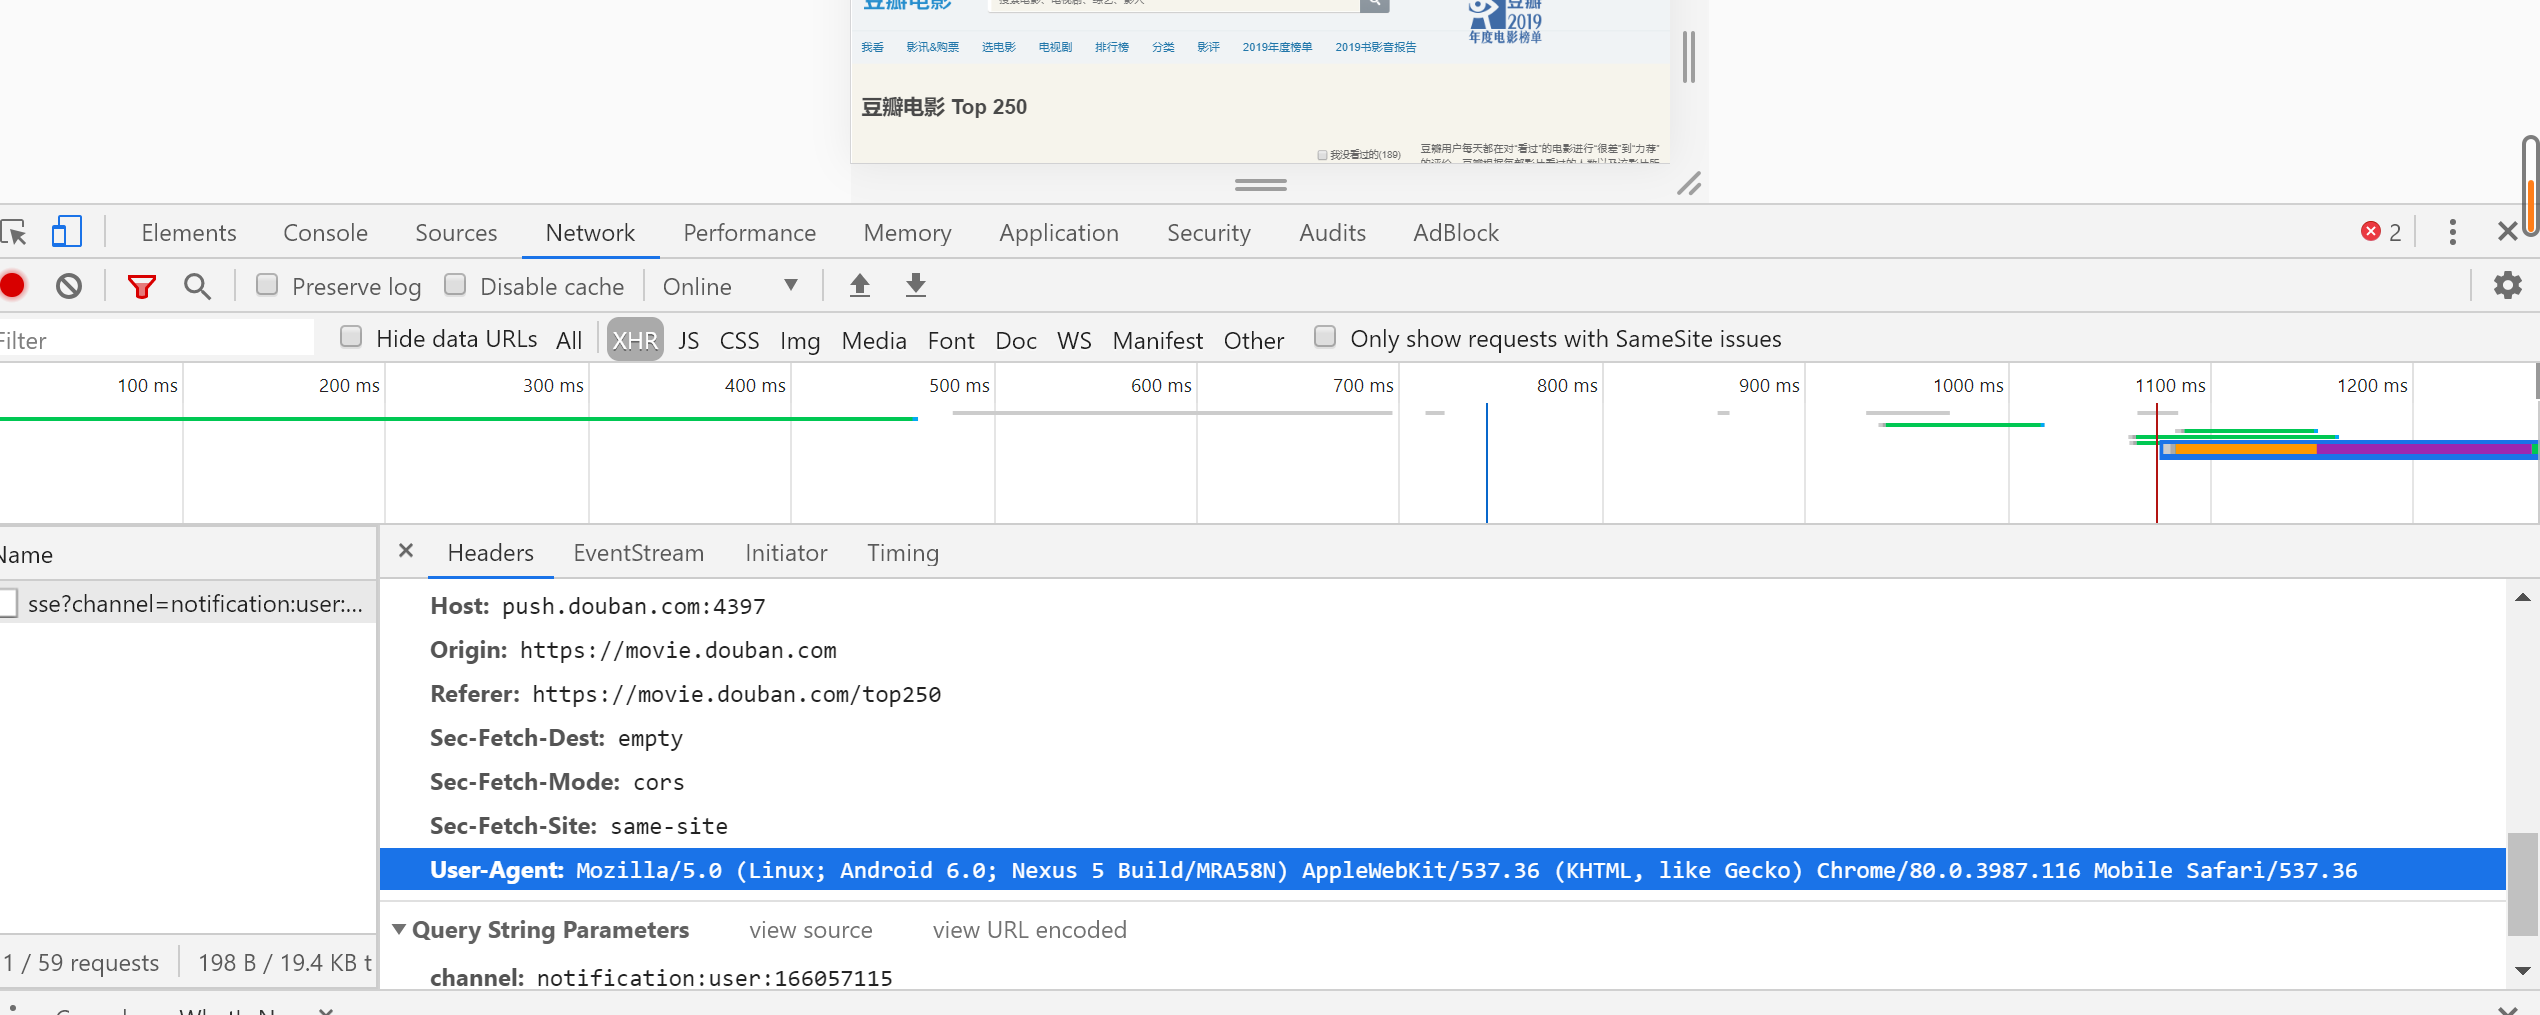Viewport: 2540px width, 1015px height.
Task: Collapse Query String Parameters section
Action: click(399, 929)
